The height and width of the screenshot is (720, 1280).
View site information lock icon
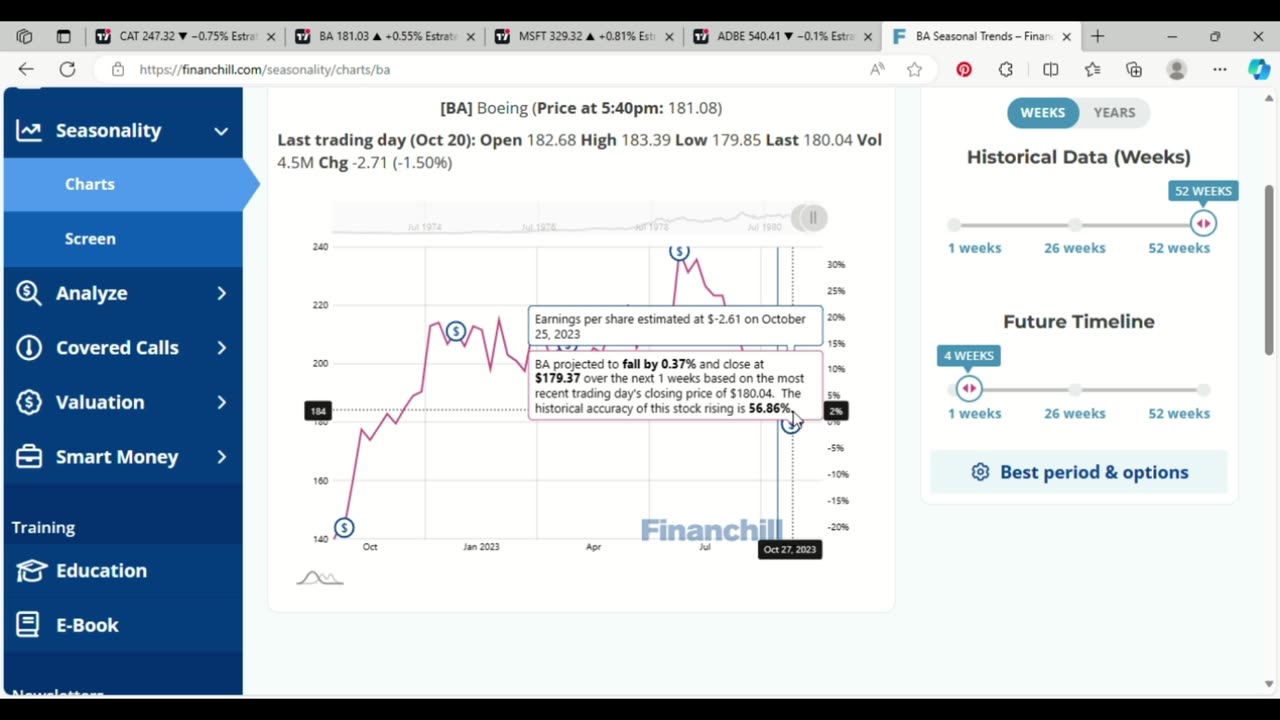(x=118, y=69)
